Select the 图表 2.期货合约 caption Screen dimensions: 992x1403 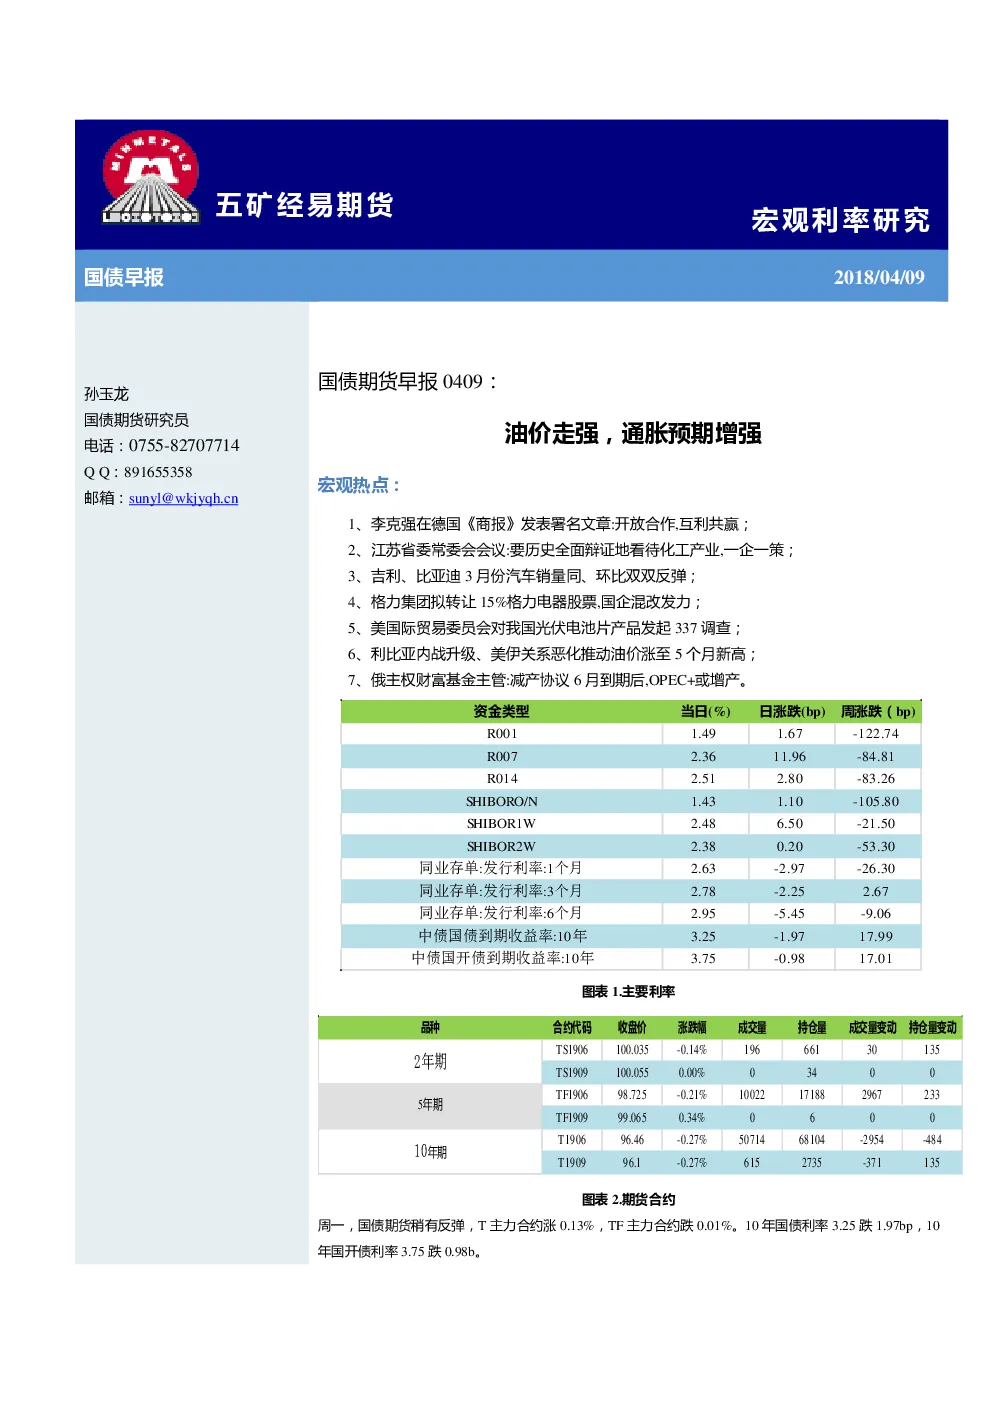[x=628, y=1199]
